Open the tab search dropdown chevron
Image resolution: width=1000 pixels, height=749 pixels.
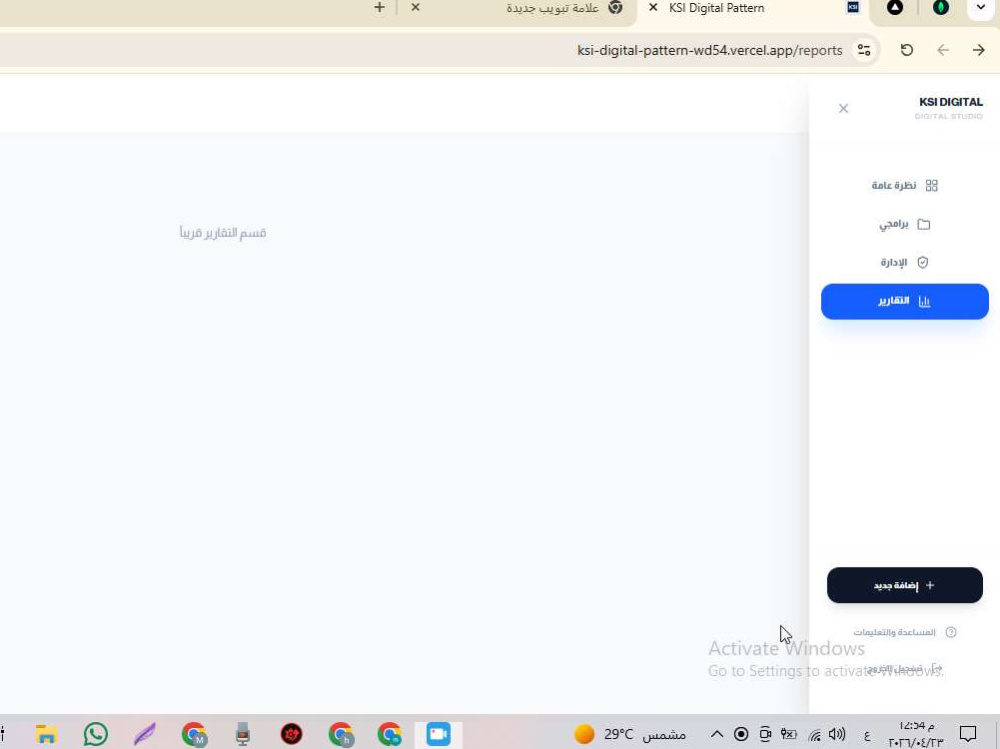coord(980,8)
